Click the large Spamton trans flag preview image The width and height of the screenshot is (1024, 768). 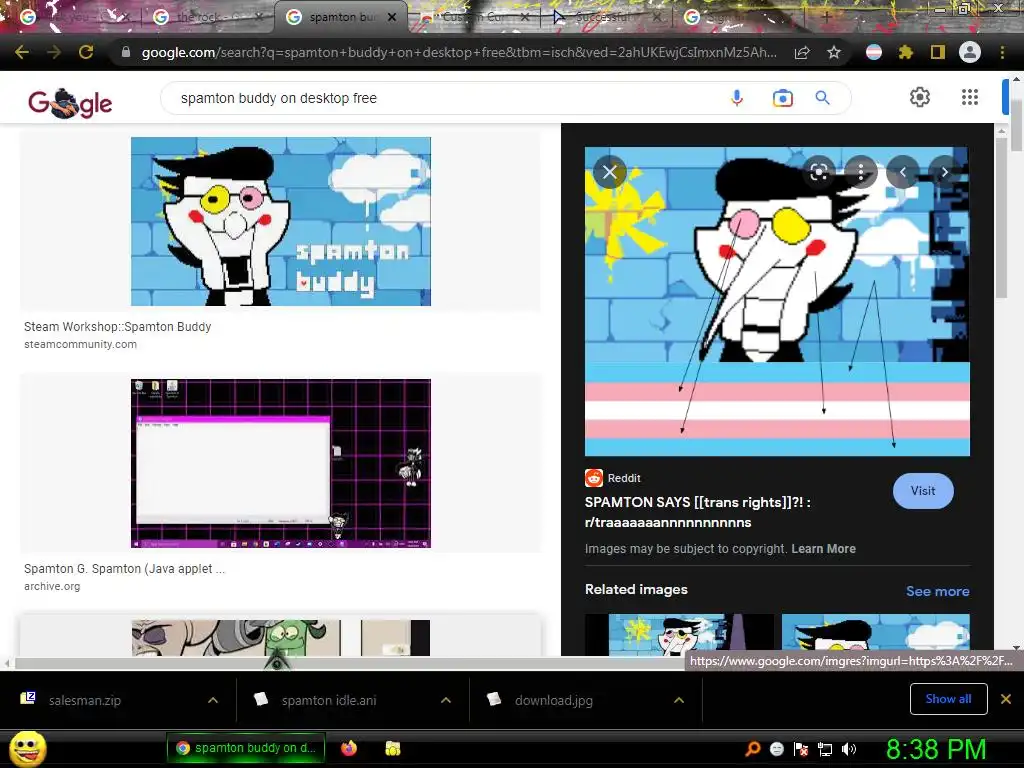click(x=777, y=301)
